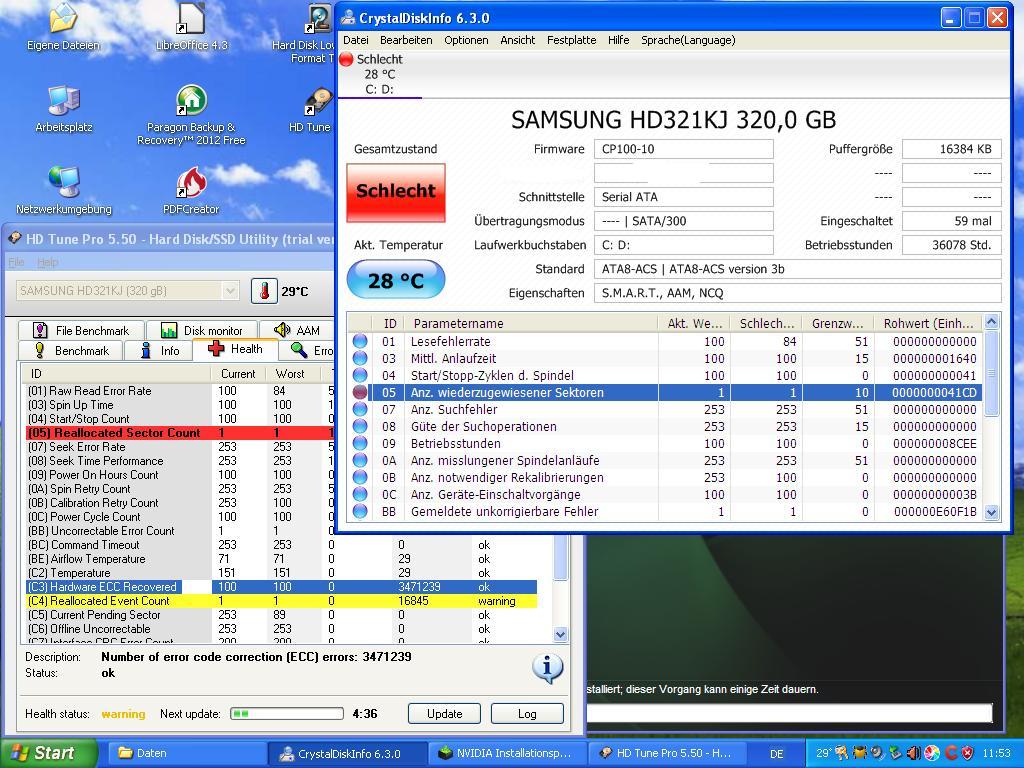
Task: Select the Schlecht disk entry with red dot
Action: coord(380,74)
